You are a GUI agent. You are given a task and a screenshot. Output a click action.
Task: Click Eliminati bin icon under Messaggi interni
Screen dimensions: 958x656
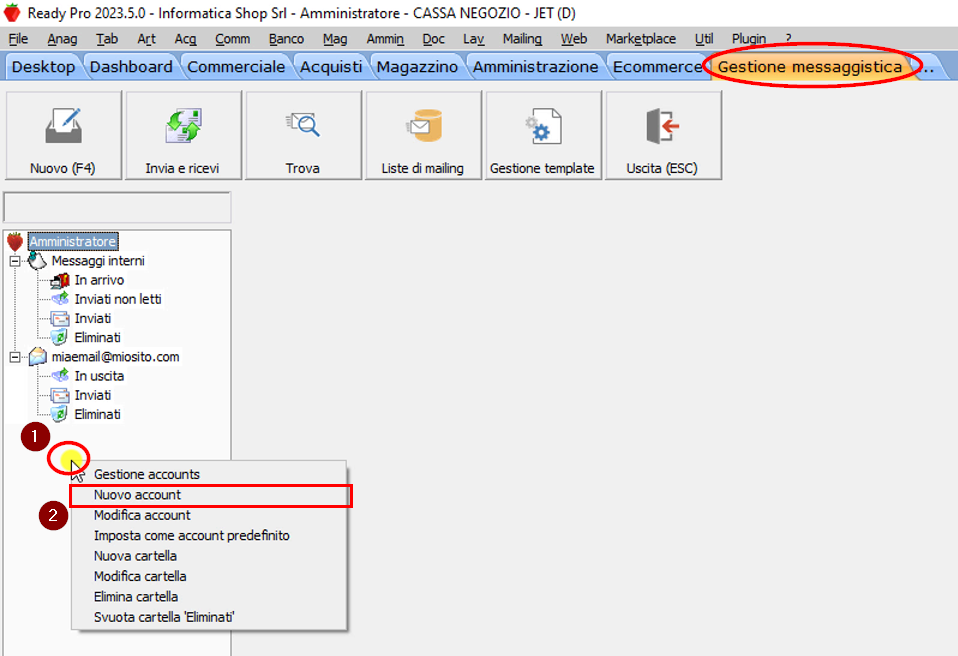pos(59,337)
